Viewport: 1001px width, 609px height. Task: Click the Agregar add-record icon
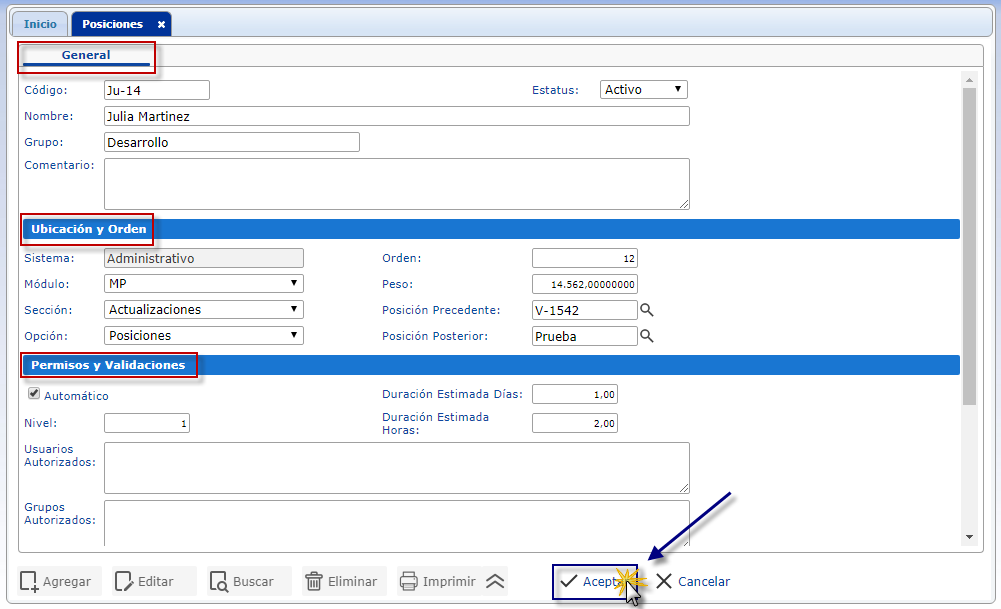point(30,582)
